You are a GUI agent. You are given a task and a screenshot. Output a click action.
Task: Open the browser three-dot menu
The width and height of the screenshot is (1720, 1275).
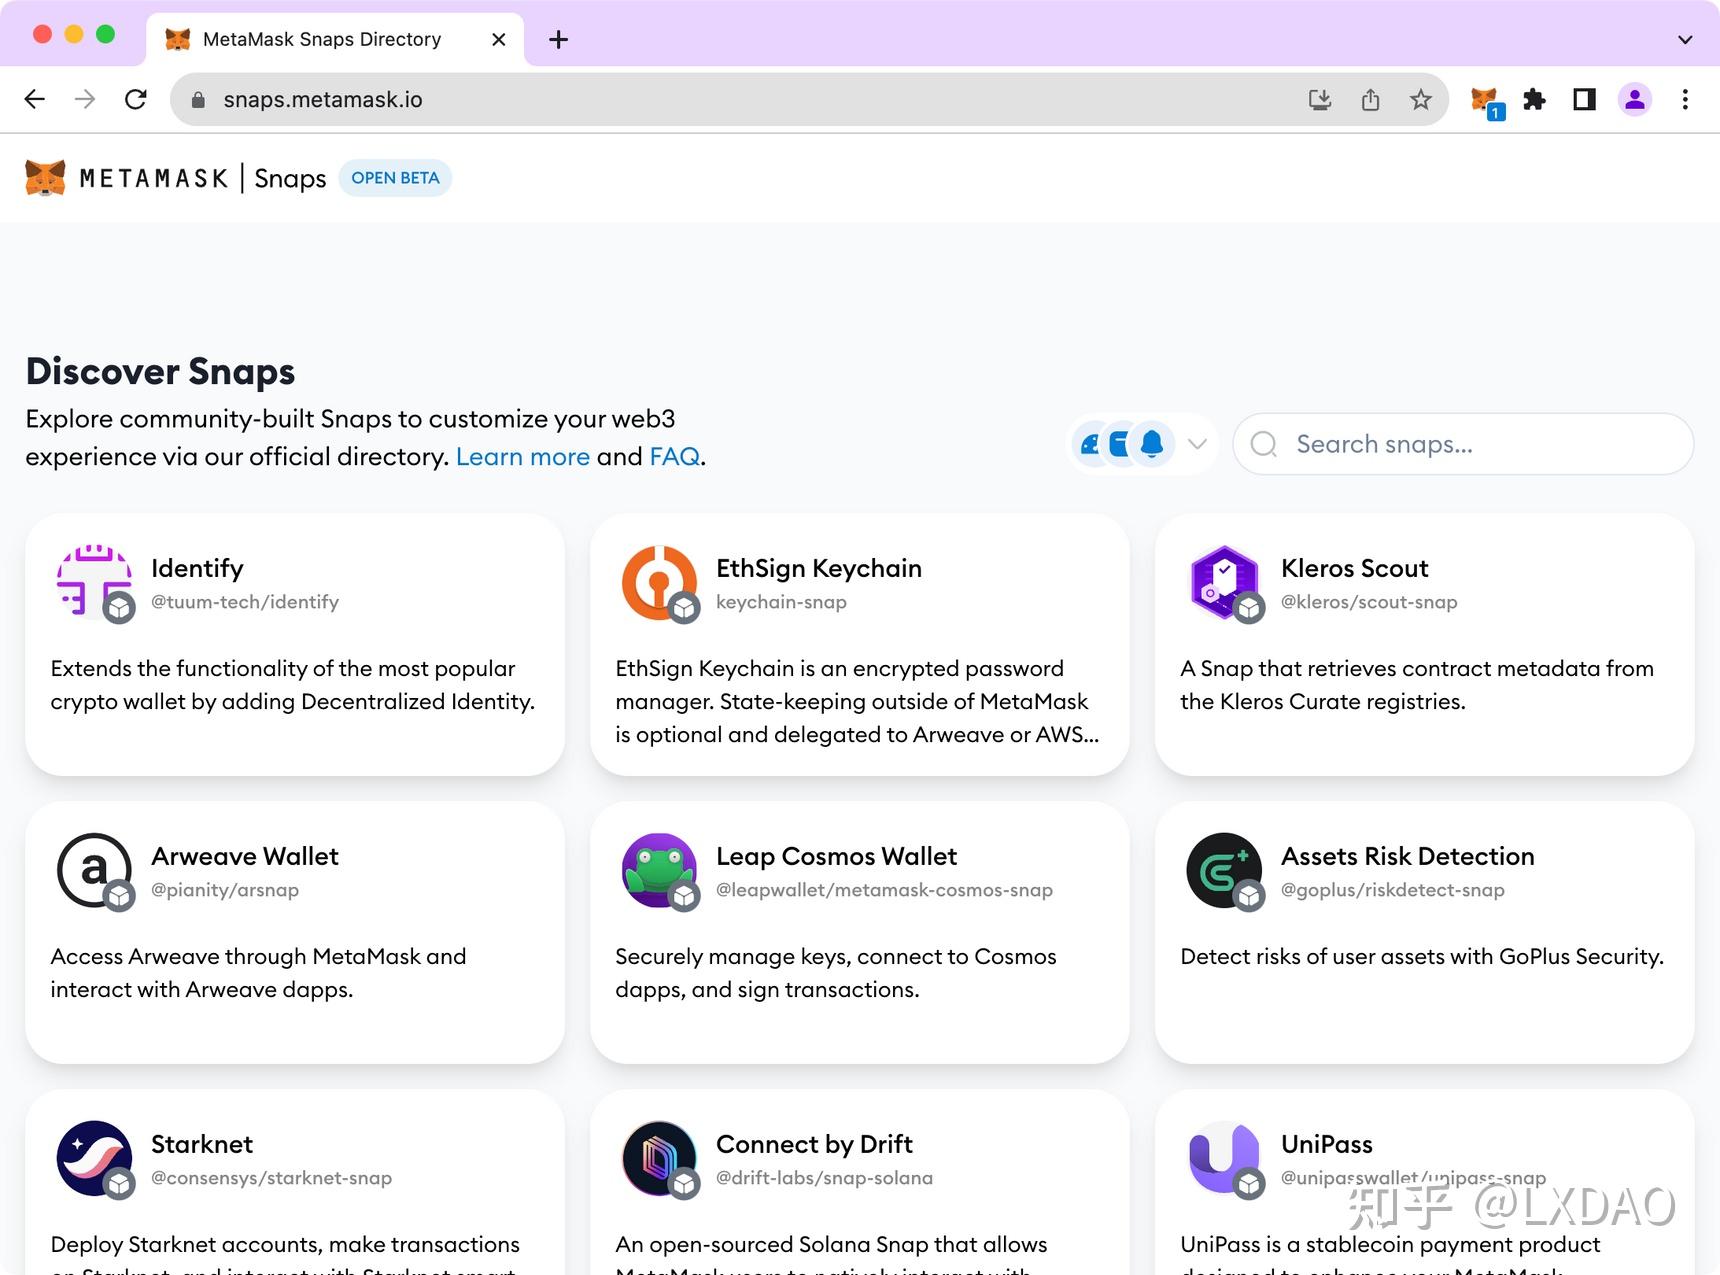point(1686,99)
